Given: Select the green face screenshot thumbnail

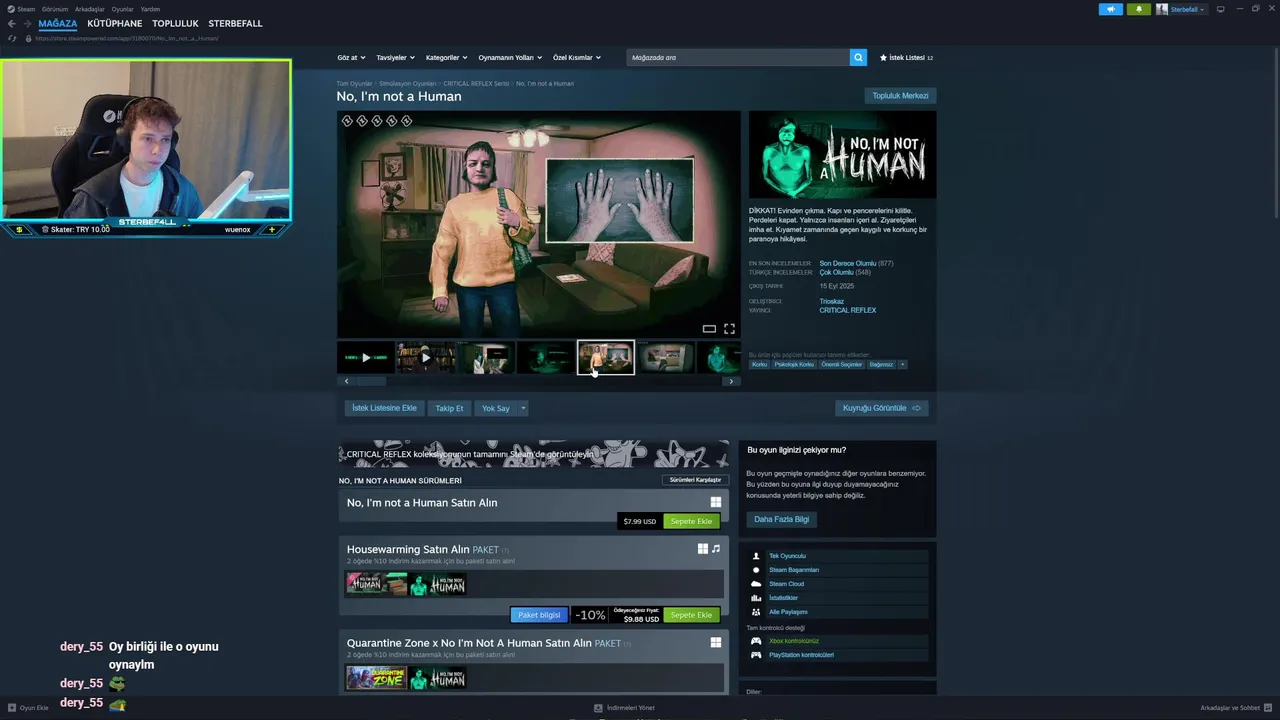Looking at the screenshot, I should tap(545, 357).
